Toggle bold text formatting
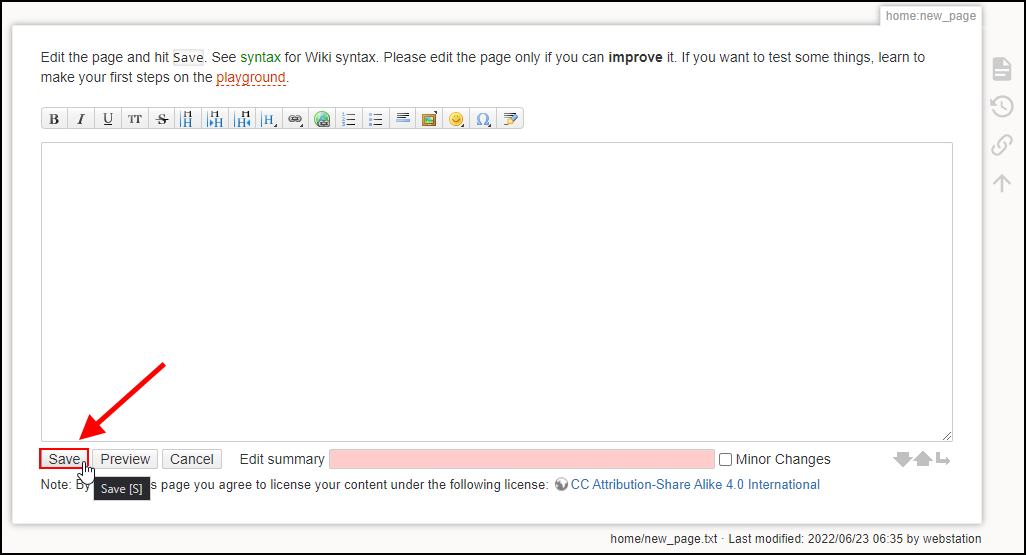This screenshot has width=1026, height=555. 54,118
